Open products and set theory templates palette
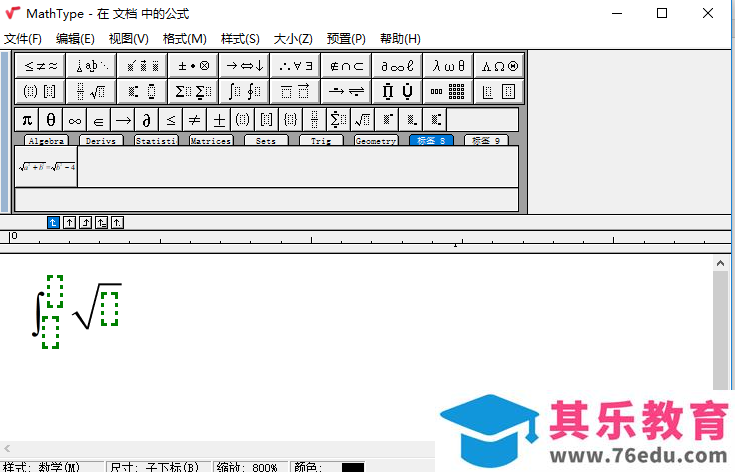Image resolution: width=735 pixels, height=472 pixels. [x=398, y=91]
